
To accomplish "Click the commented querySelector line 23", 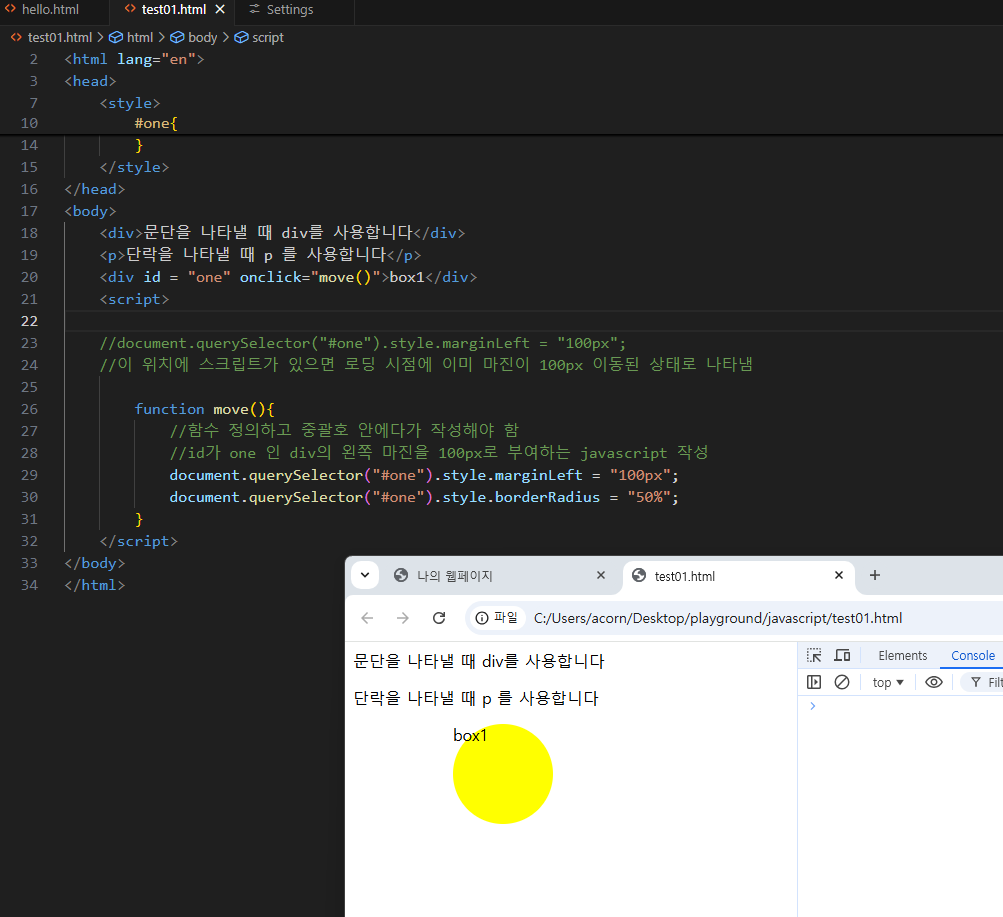I will (363, 343).
